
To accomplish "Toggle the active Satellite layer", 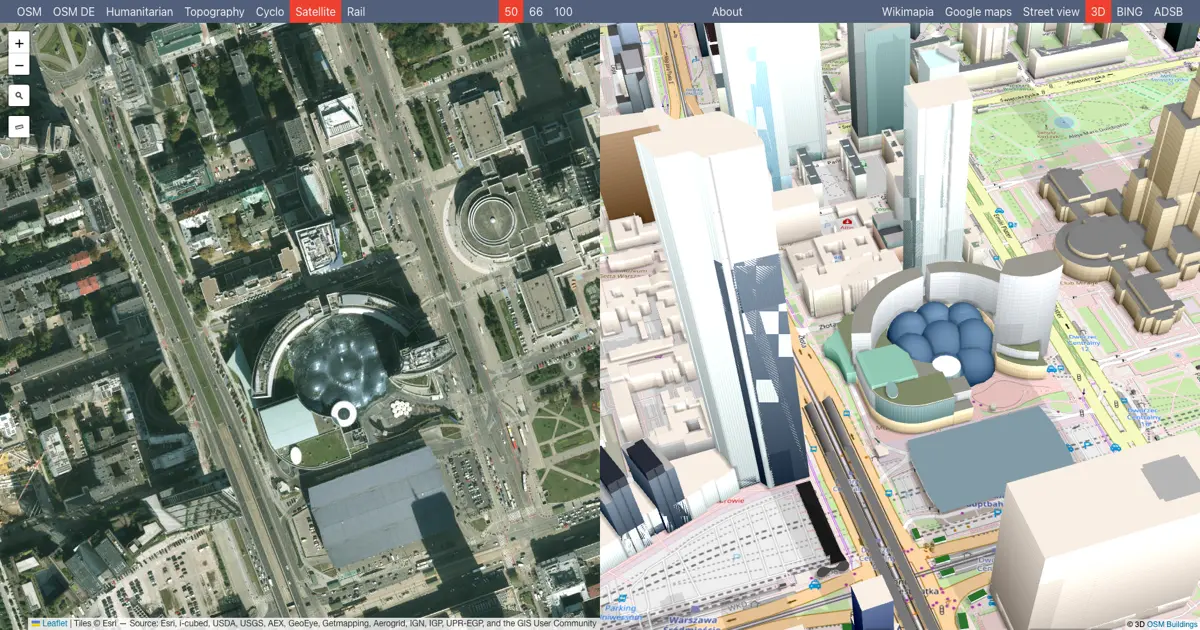I will (x=315, y=12).
